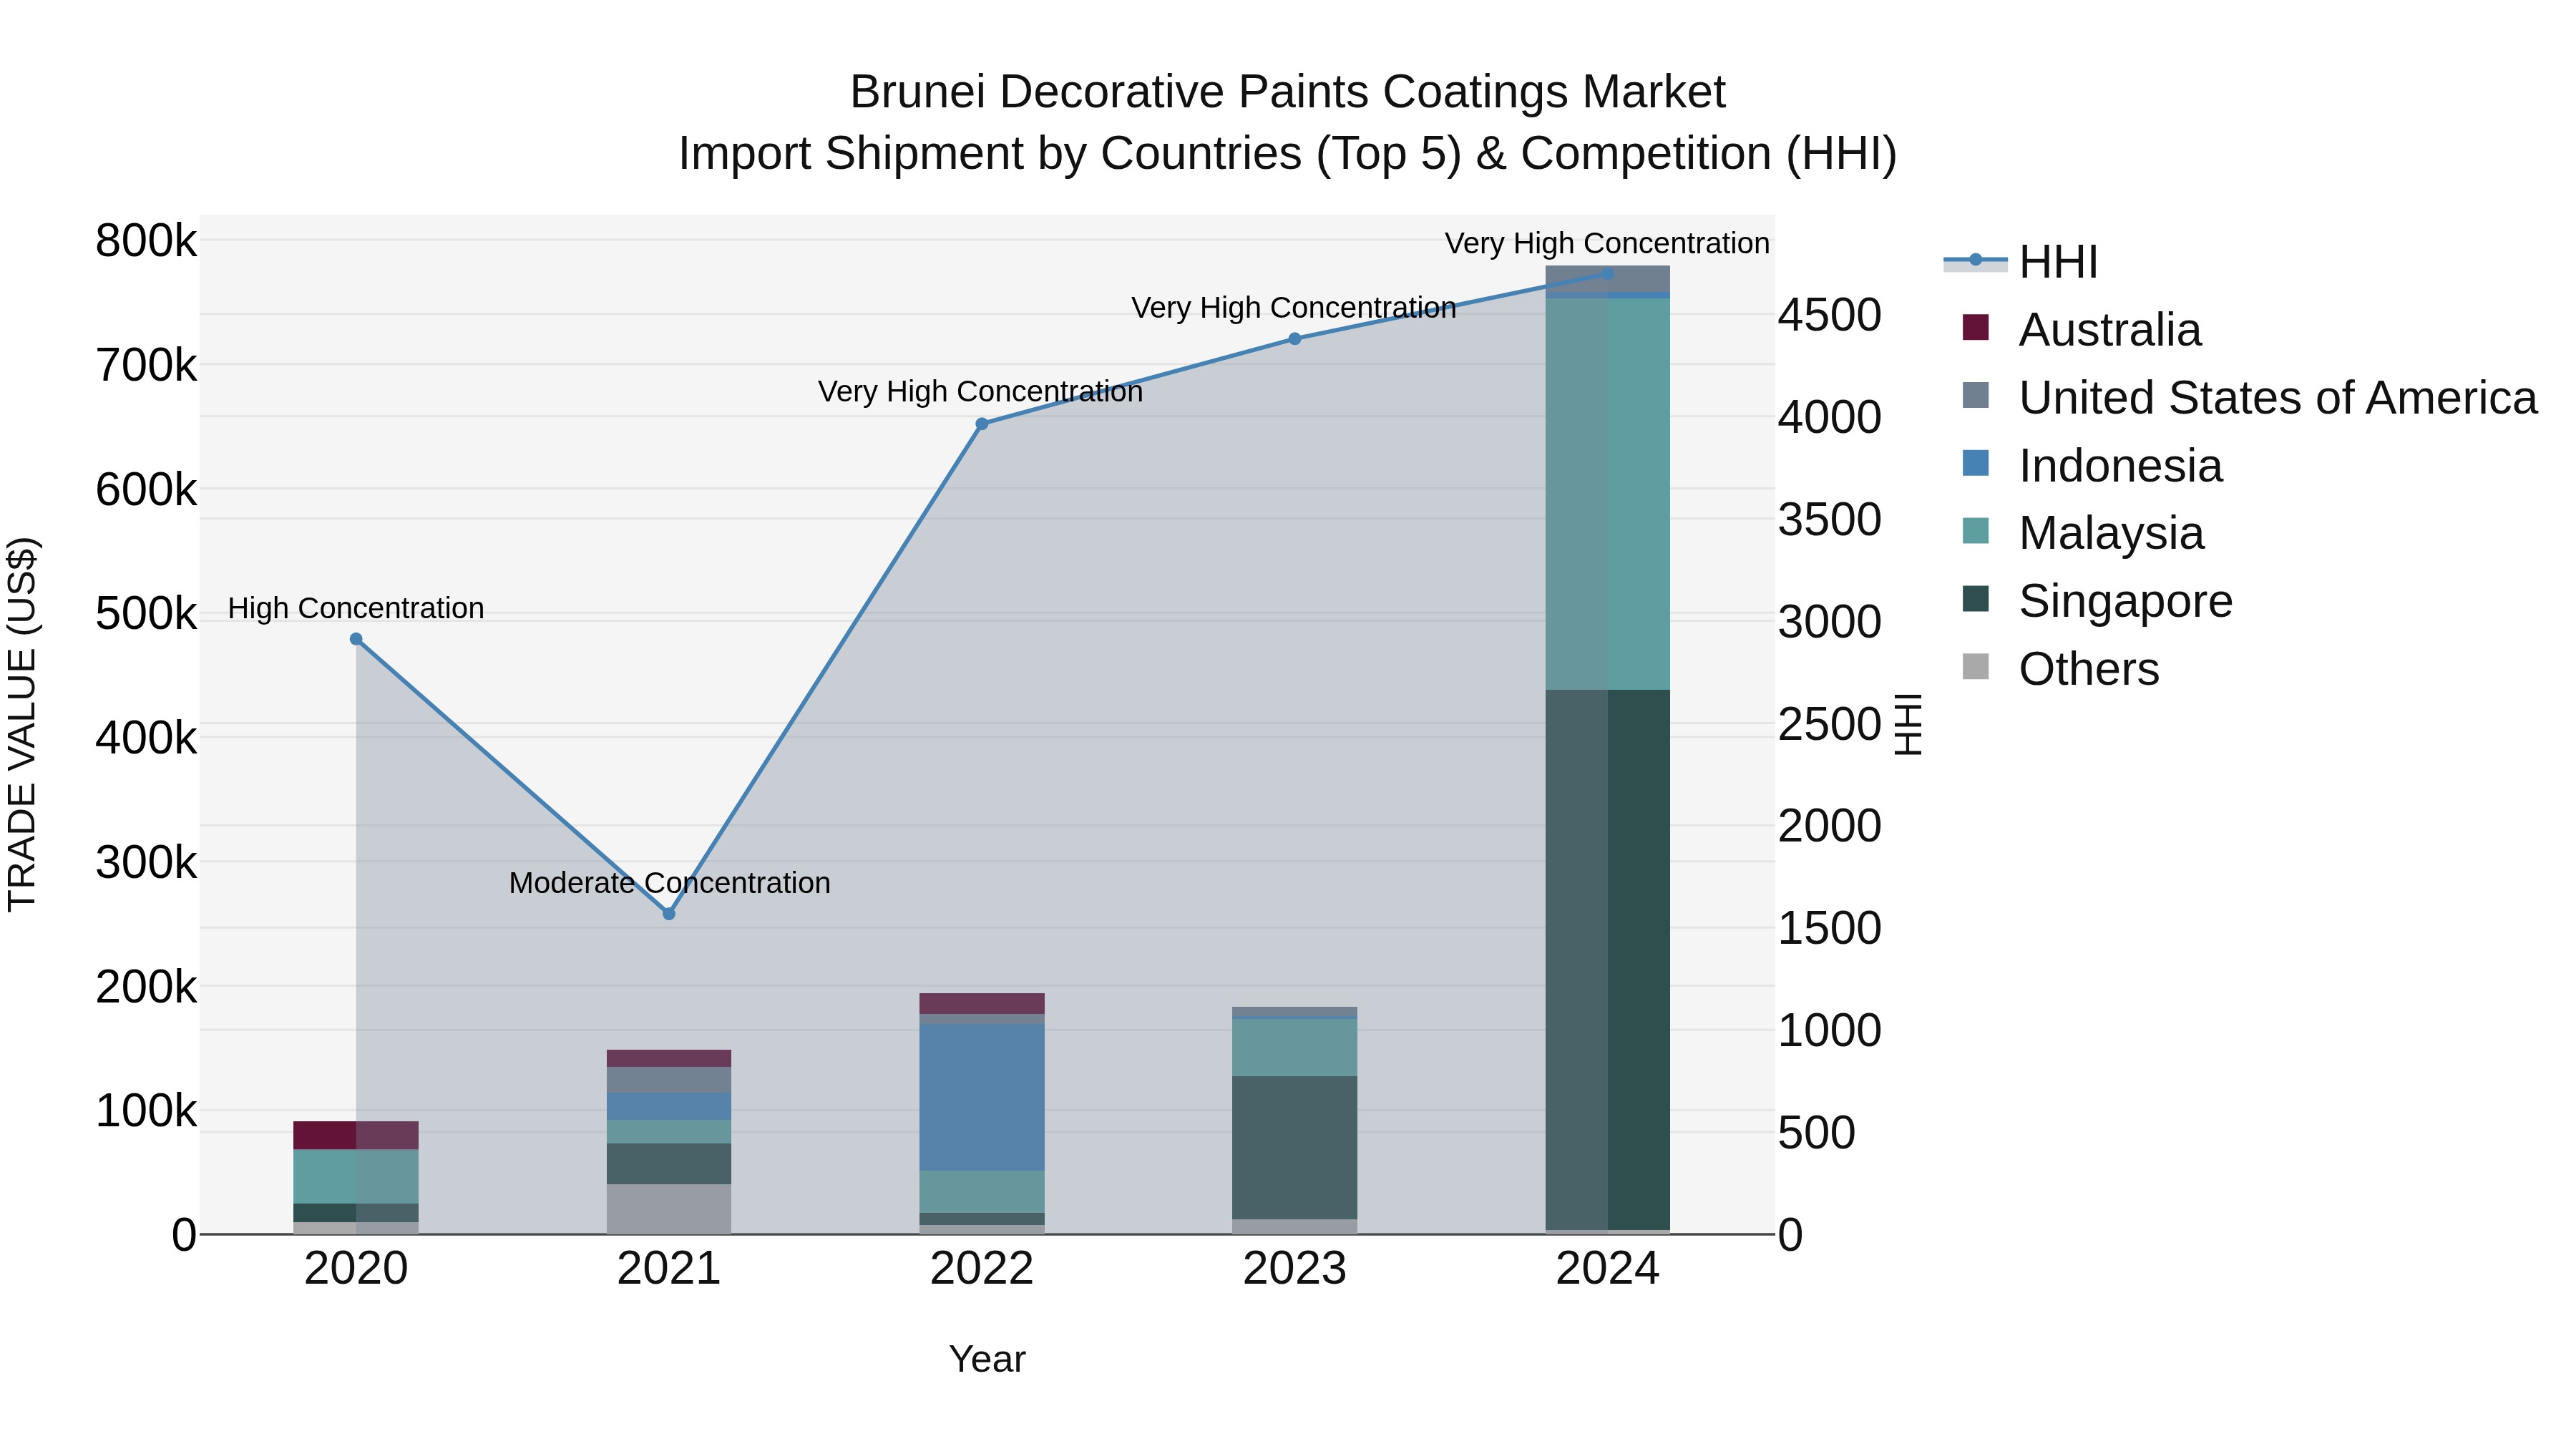Click the x-axis label 2020
Screen dimensions: 2576x1449
pos(356,1269)
